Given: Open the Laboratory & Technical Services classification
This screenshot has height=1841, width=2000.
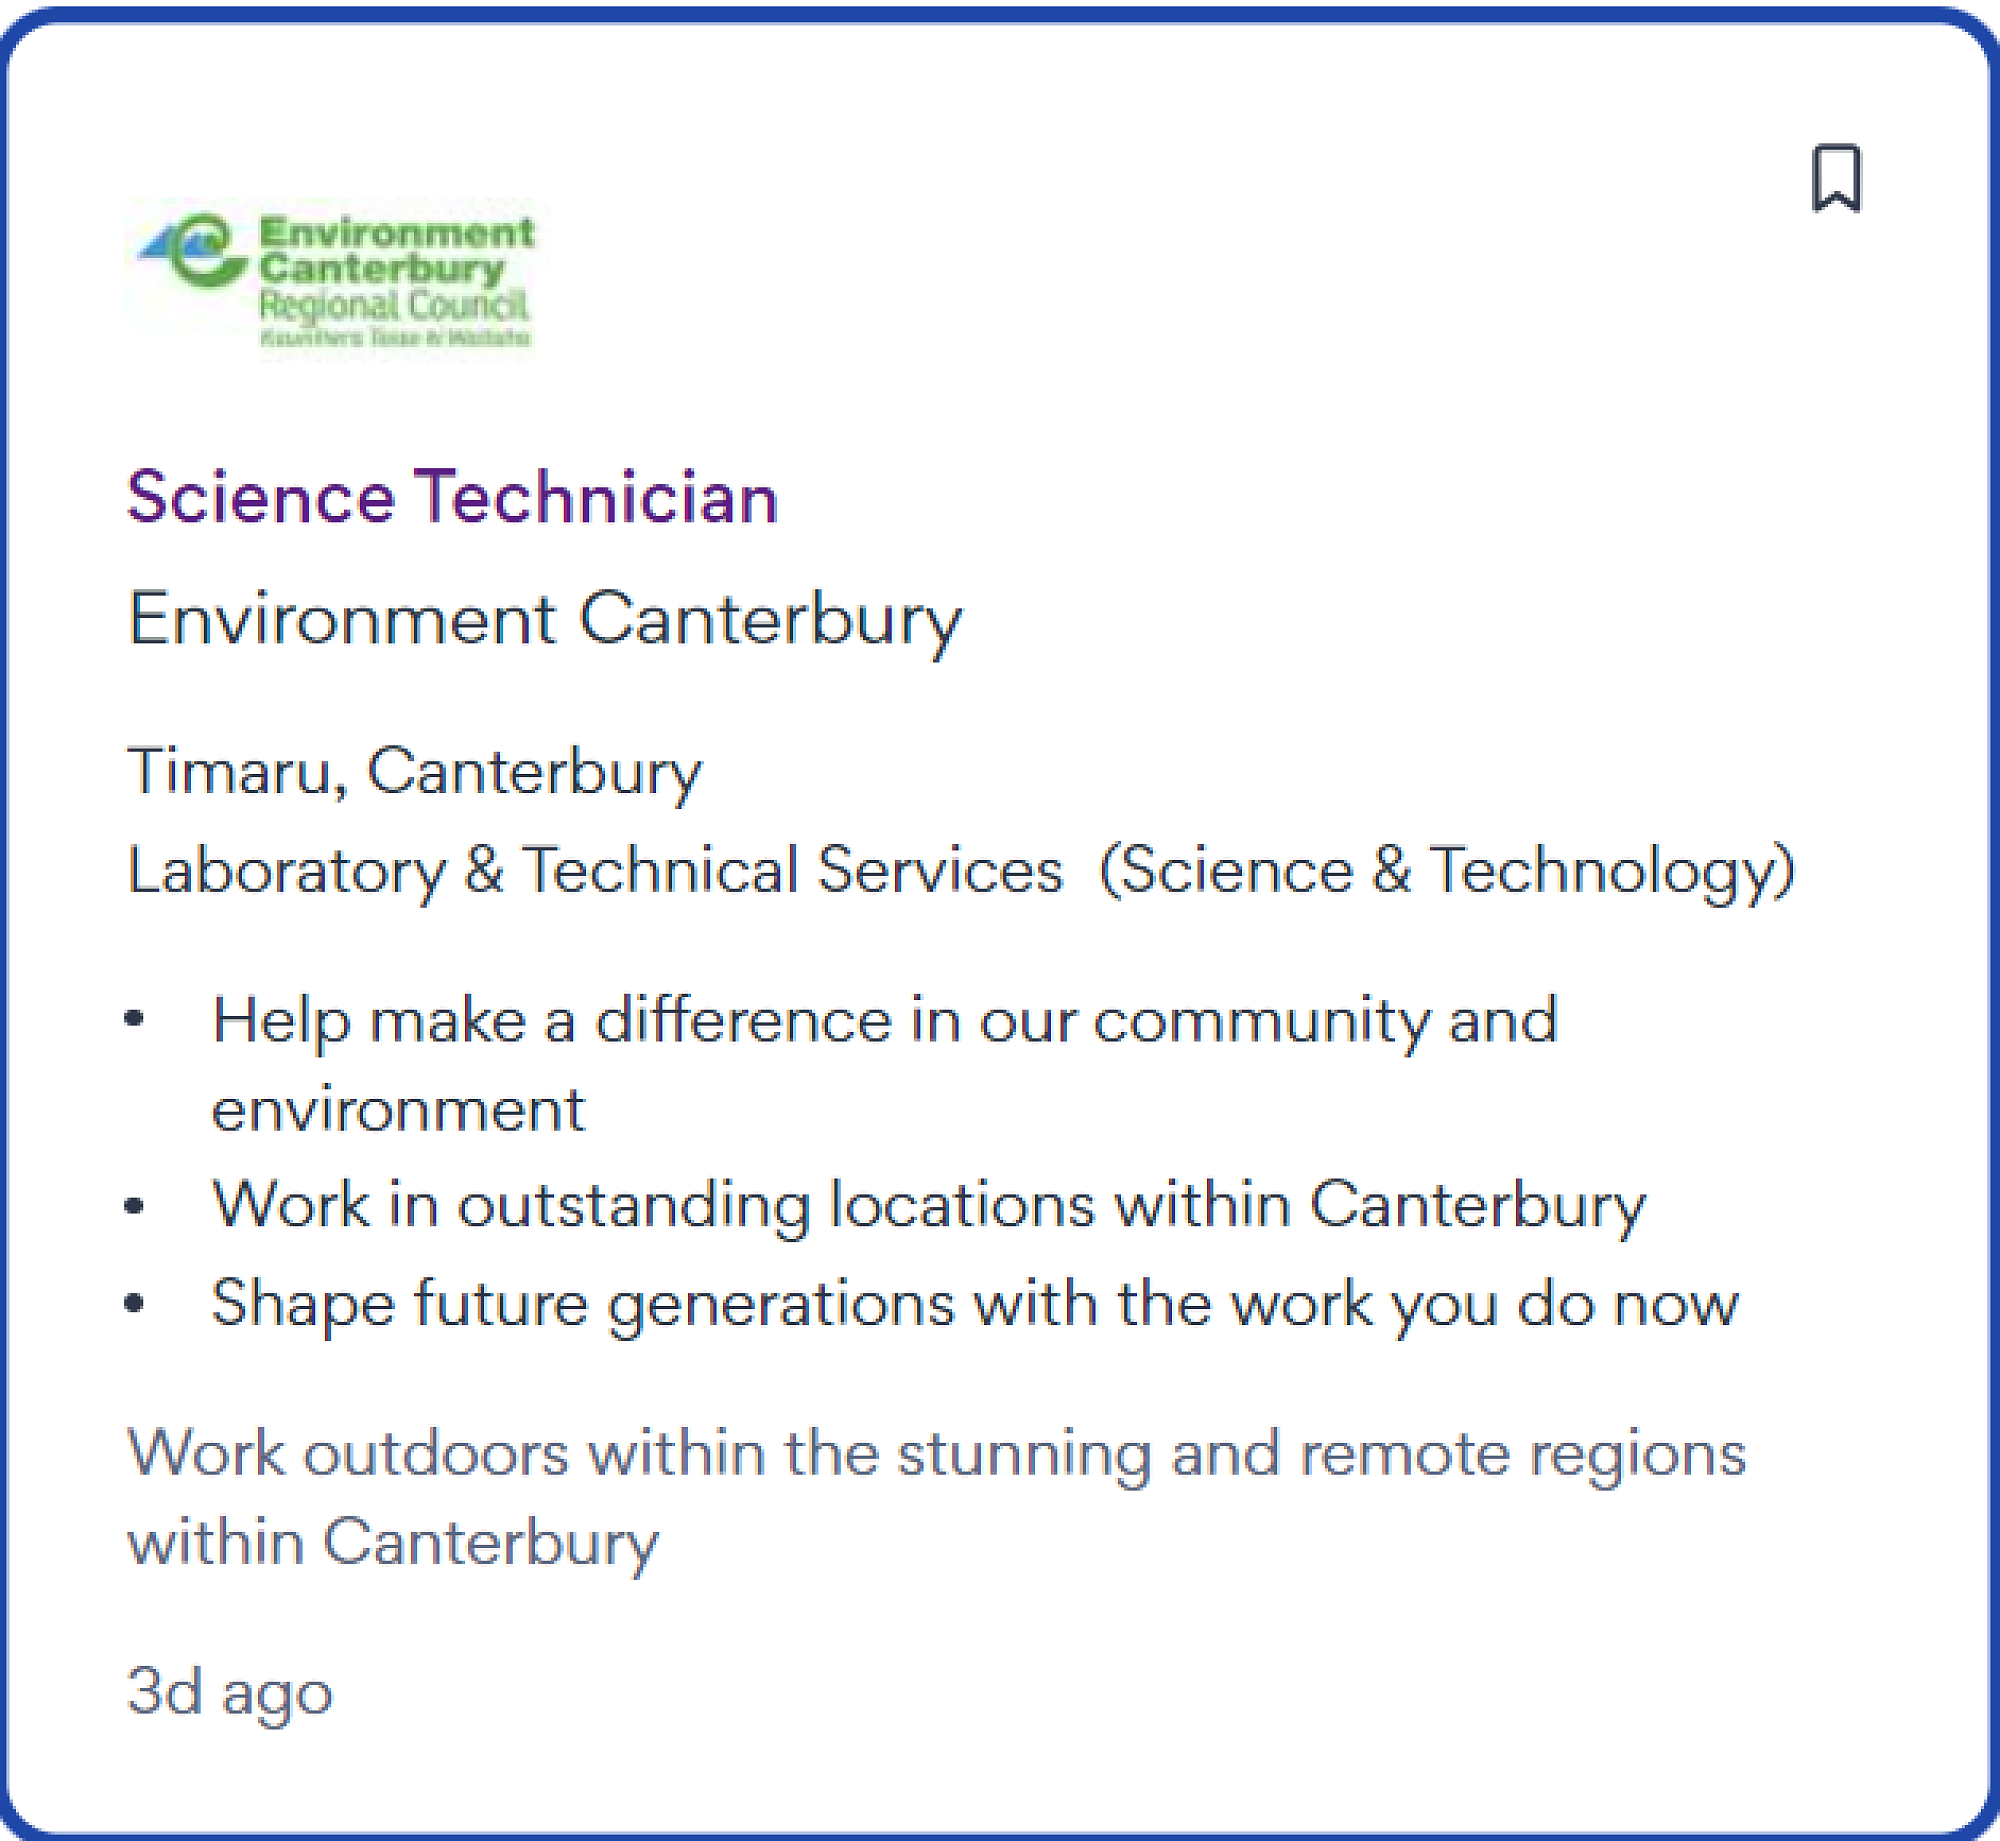Looking at the screenshot, I should [594, 869].
